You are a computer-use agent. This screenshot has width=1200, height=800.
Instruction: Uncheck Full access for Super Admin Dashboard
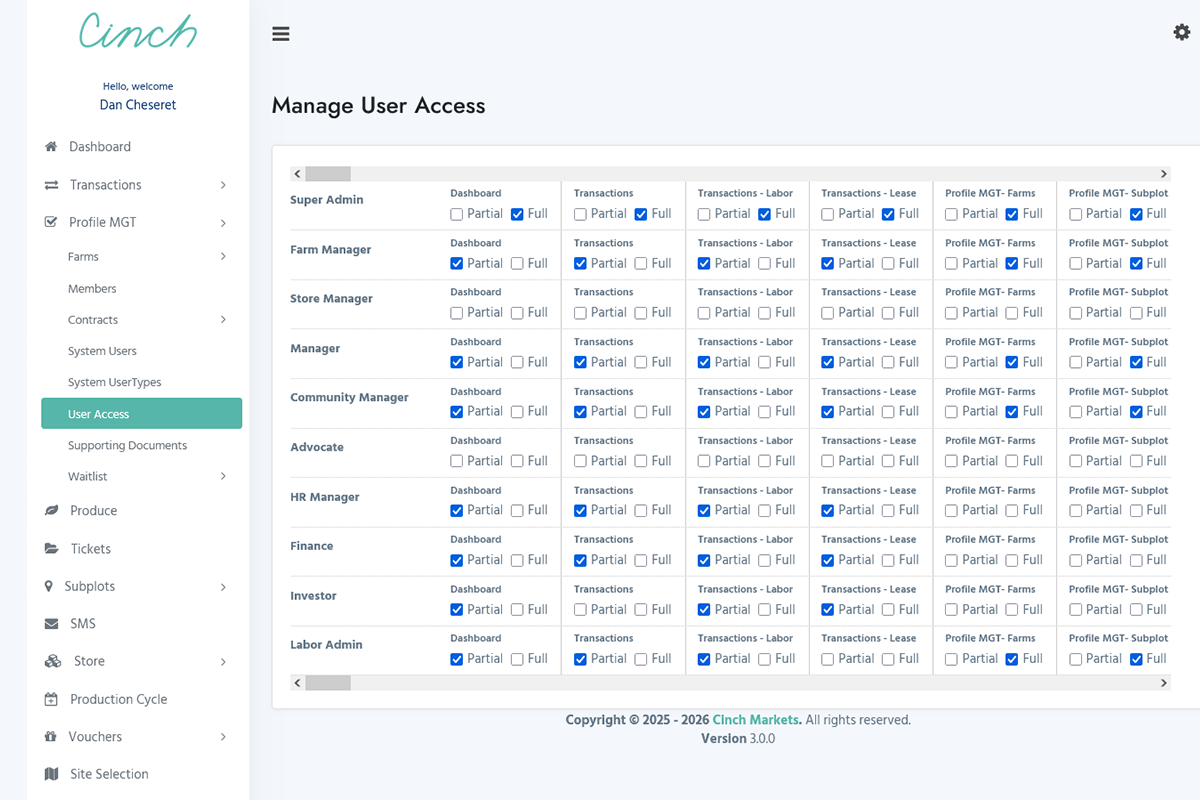tap(517, 214)
